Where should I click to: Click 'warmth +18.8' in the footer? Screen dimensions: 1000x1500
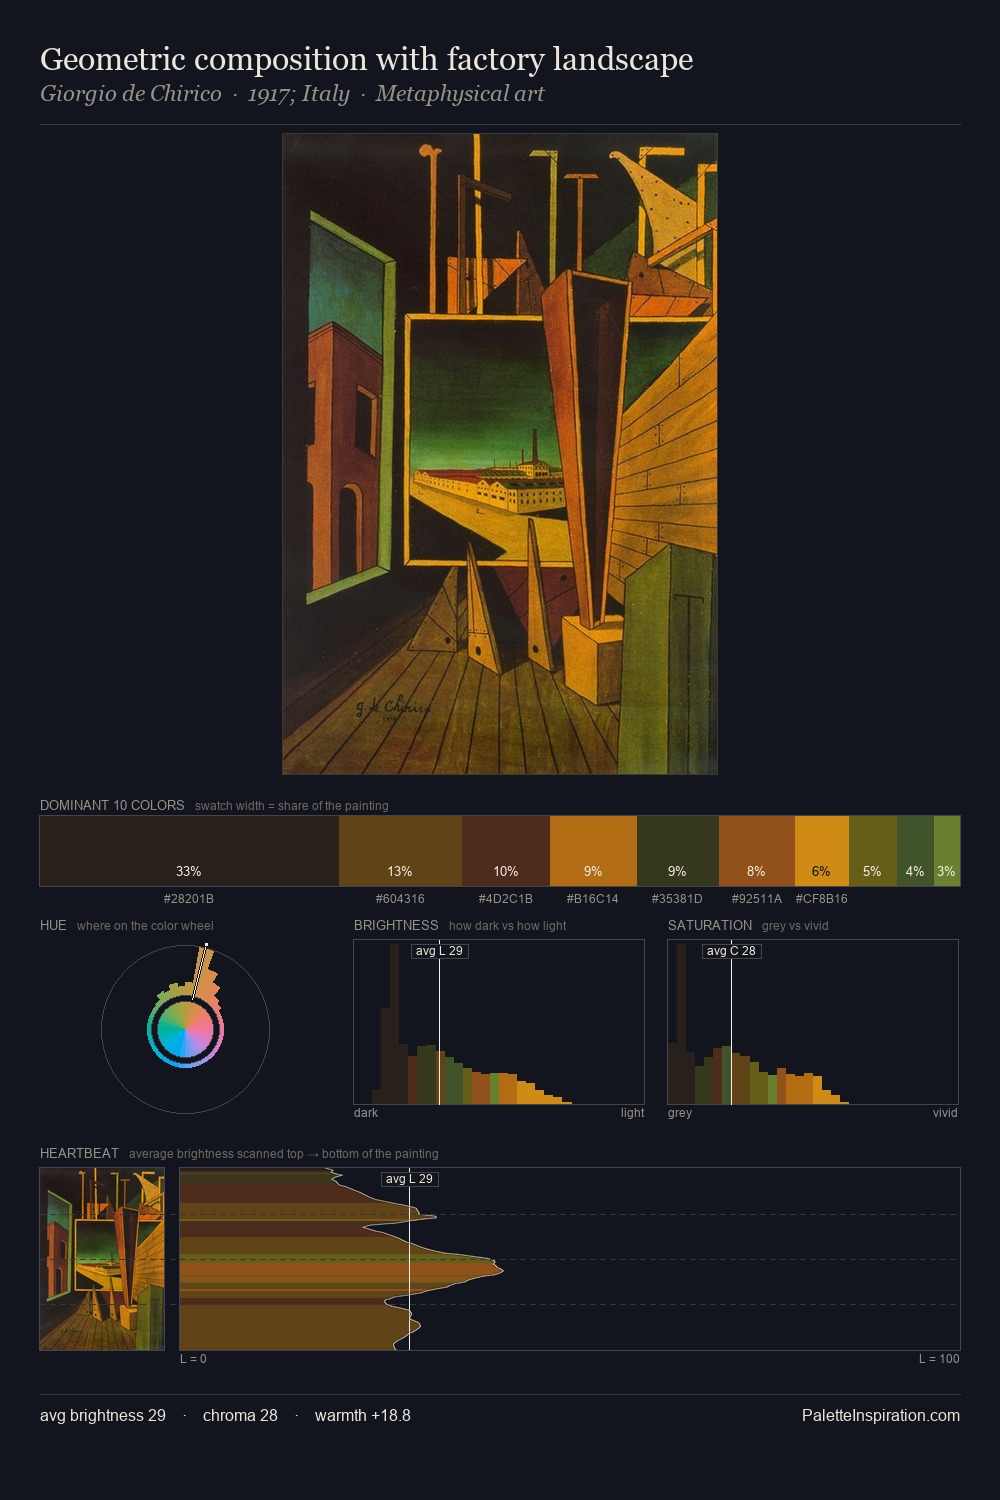363,1415
